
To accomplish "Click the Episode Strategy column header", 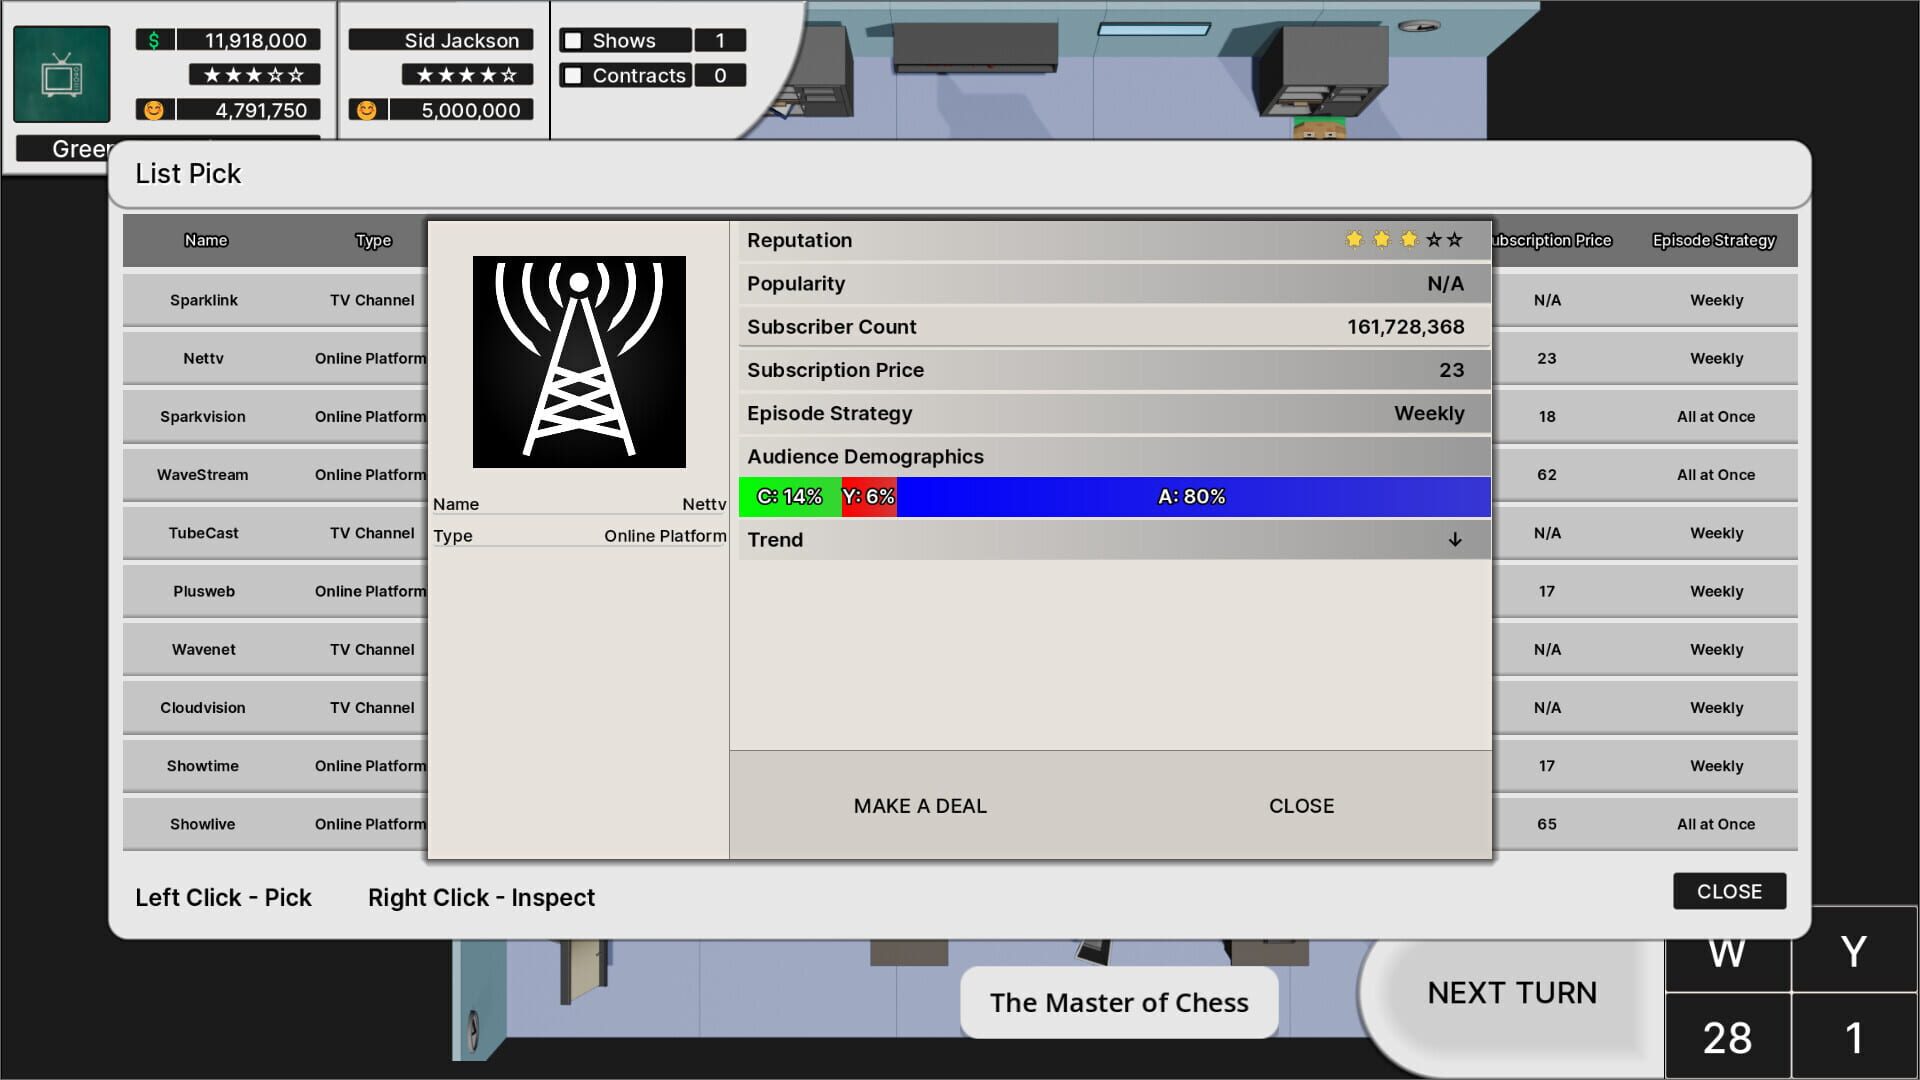I will [1713, 240].
